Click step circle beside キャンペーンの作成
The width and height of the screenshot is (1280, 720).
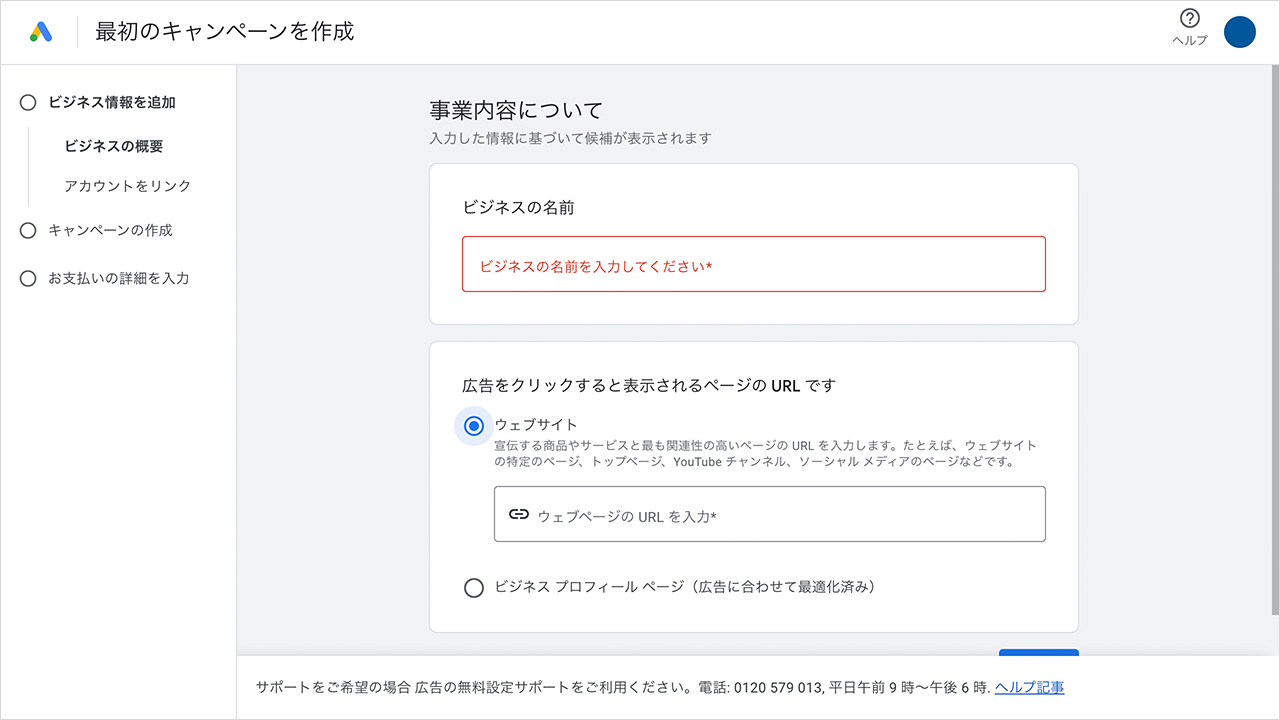(28, 230)
